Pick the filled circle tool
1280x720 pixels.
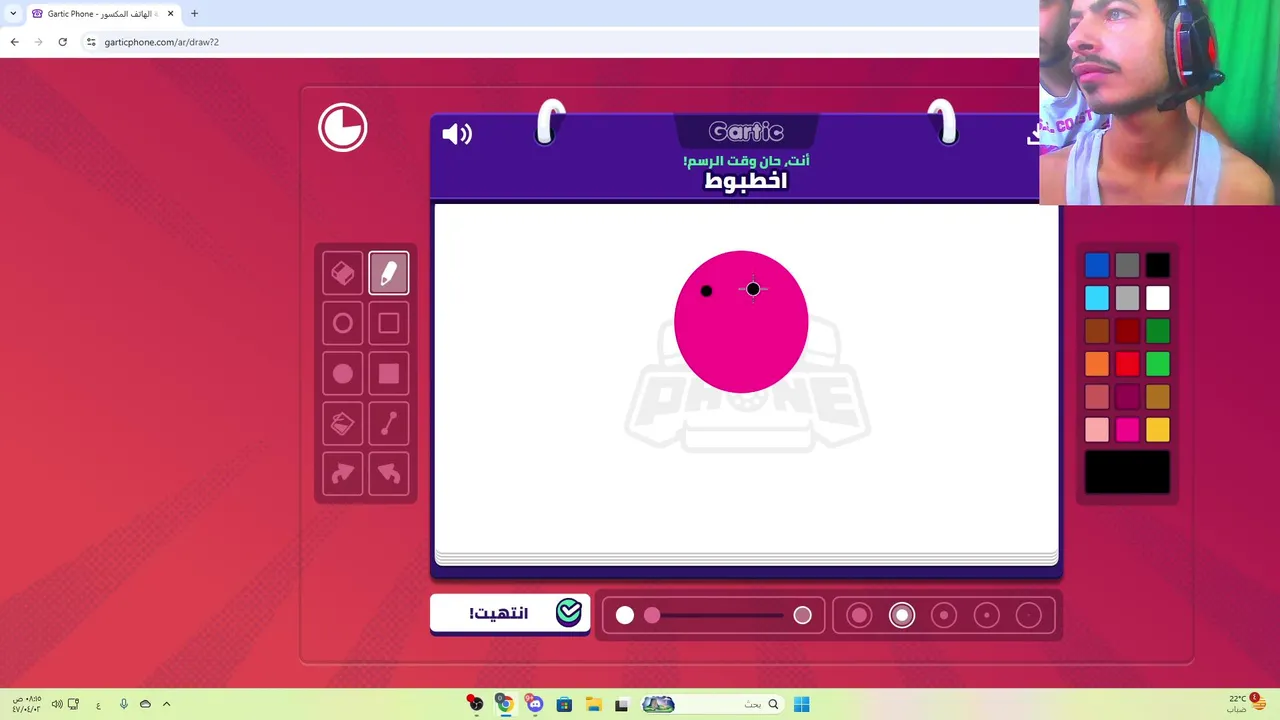tap(343, 373)
